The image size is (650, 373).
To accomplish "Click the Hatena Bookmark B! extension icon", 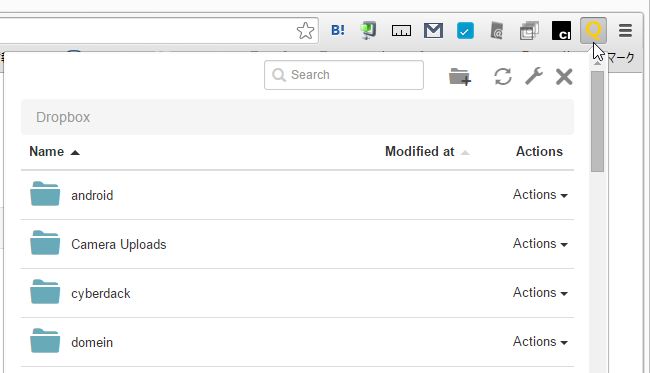I will [338, 30].
